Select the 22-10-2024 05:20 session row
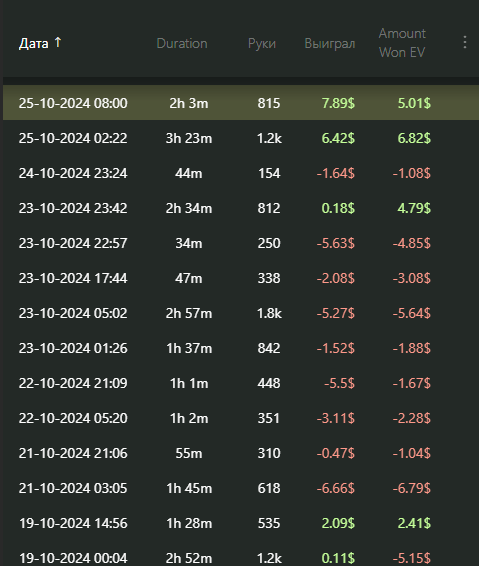This screenshot has height=566, width=479. pyautogui.click(x=241, y=418)
